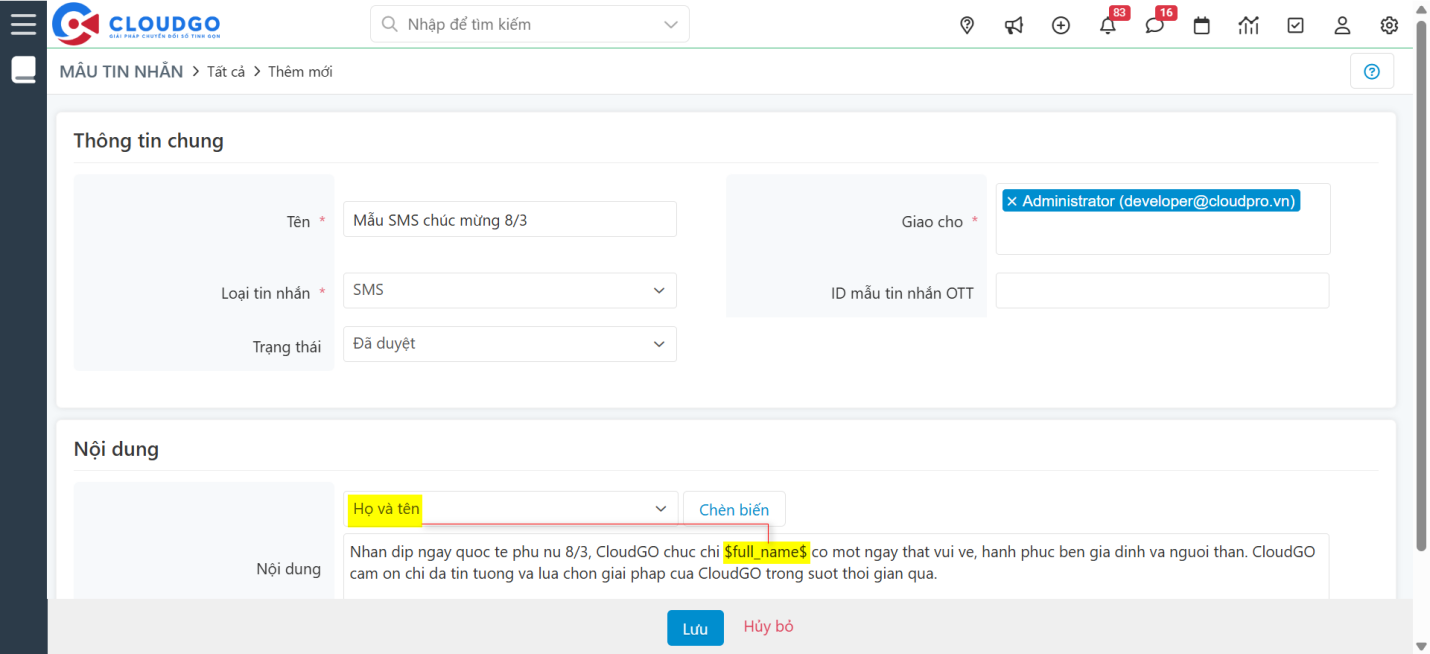This screenshot has width=1430, height=654.
Task: Open notifications via the bell icon
Action: [x=1107, y=26]
